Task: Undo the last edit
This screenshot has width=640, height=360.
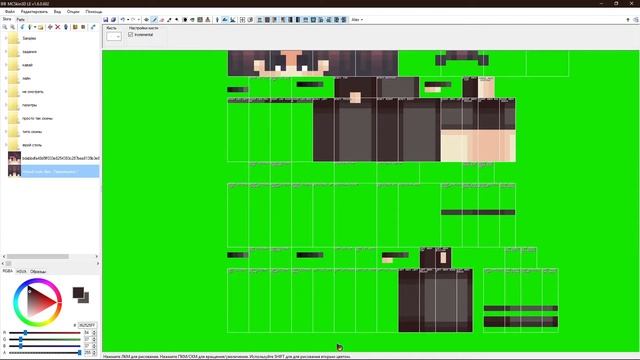Action: coord(122,20)
